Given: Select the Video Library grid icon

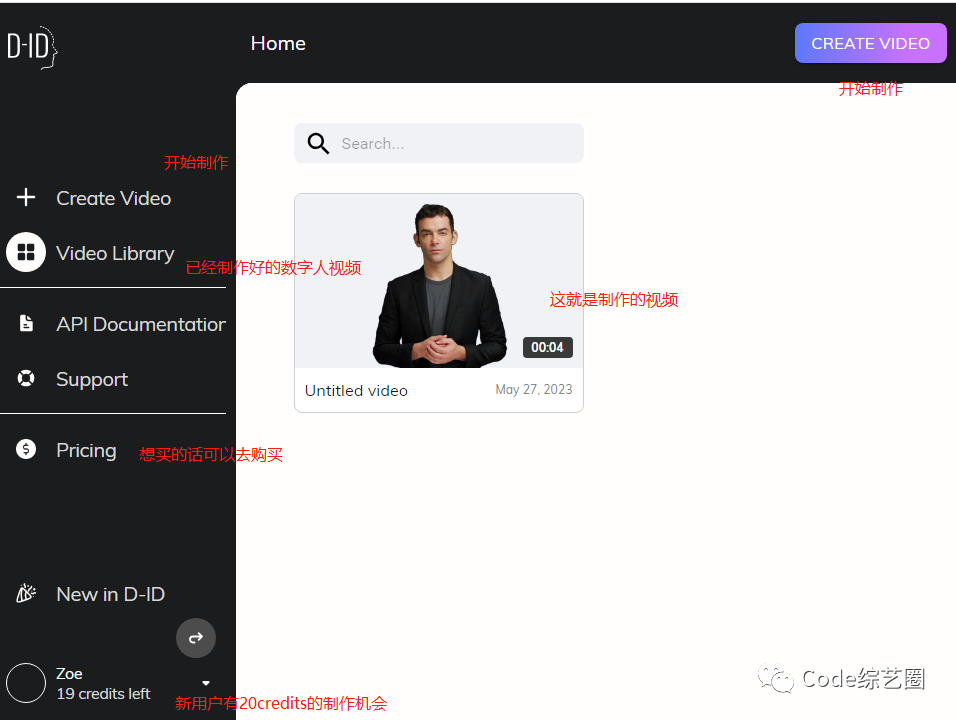Looking at the screenshot, I should (x=26, y=252).
